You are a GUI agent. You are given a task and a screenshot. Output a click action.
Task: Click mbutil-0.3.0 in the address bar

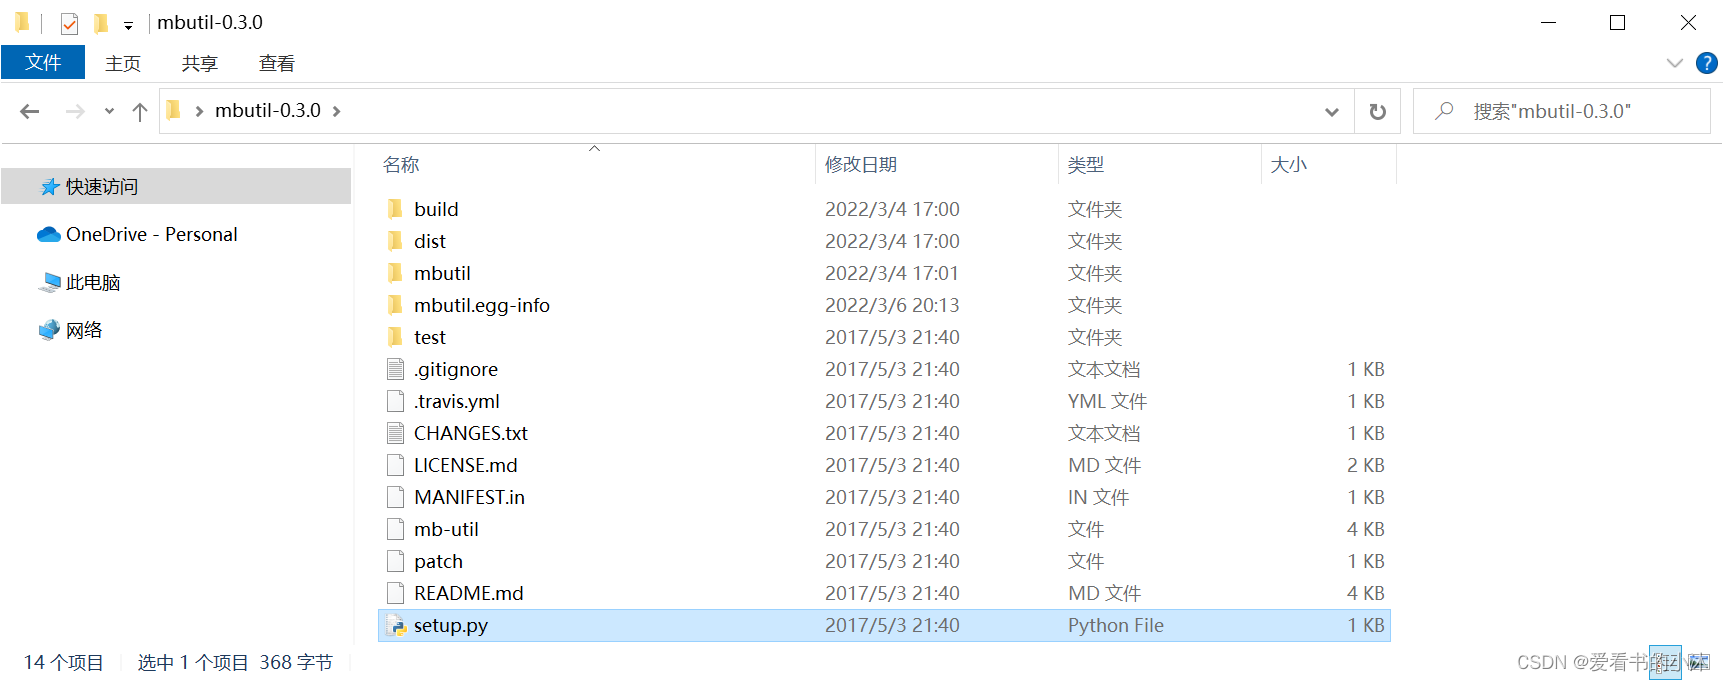point(268,110)
